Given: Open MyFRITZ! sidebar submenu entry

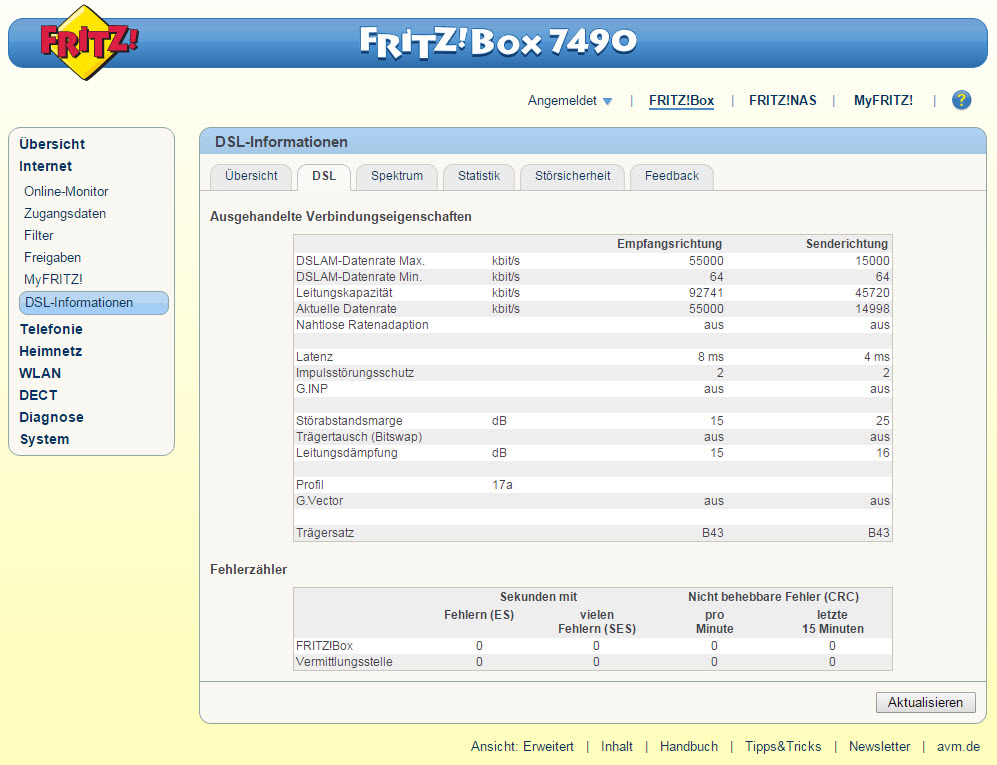Looking at the screenshot, I should (53, 279).
